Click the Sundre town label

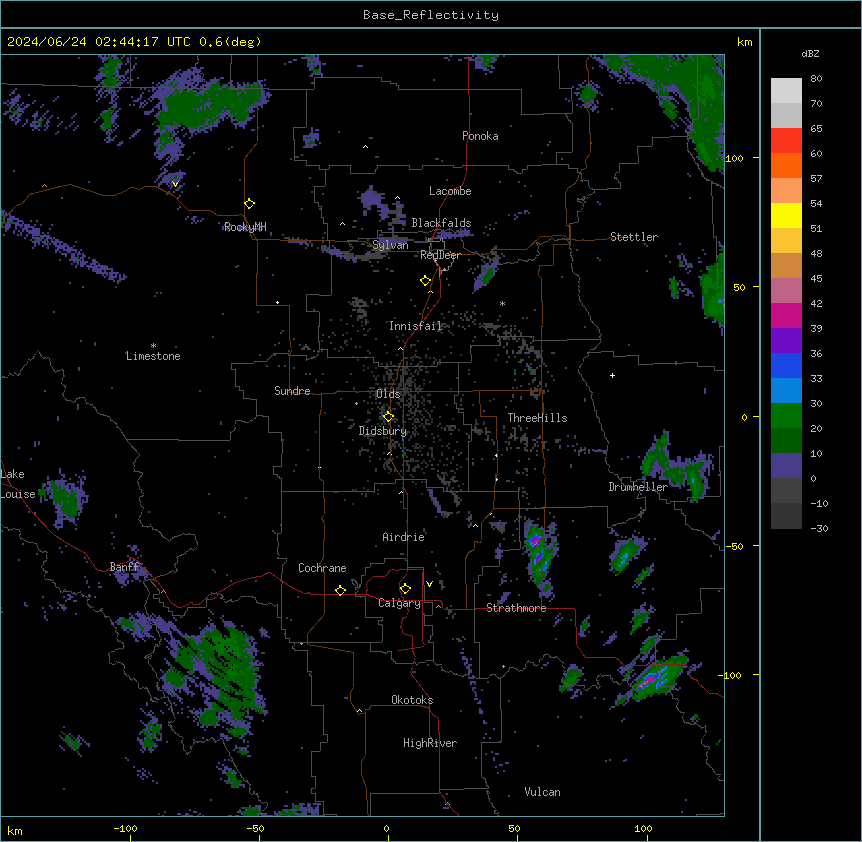pyautogui.click(x=292, y=391)
